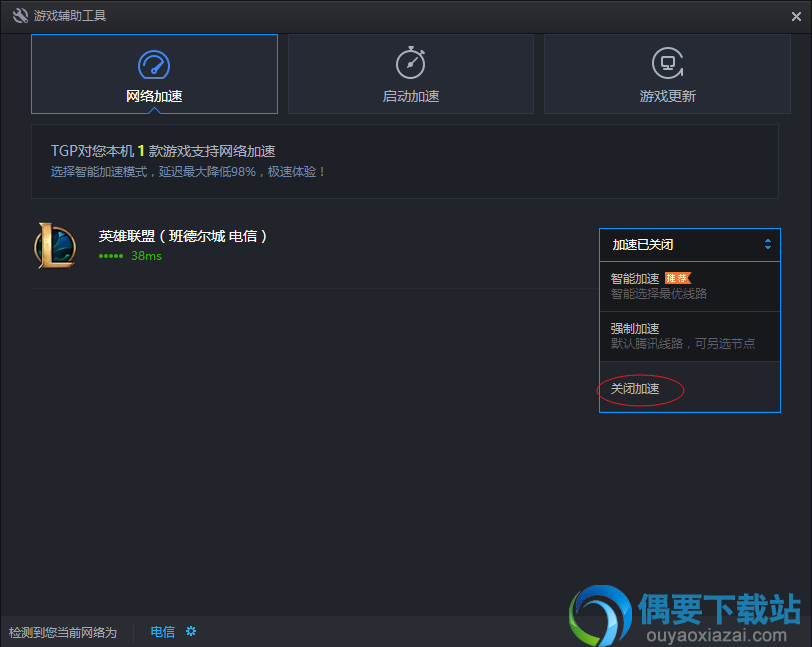The height and width of the screenshot is (647, 812).
Task: Switch to the 网络加速 tab
Action: pos(154,74)
